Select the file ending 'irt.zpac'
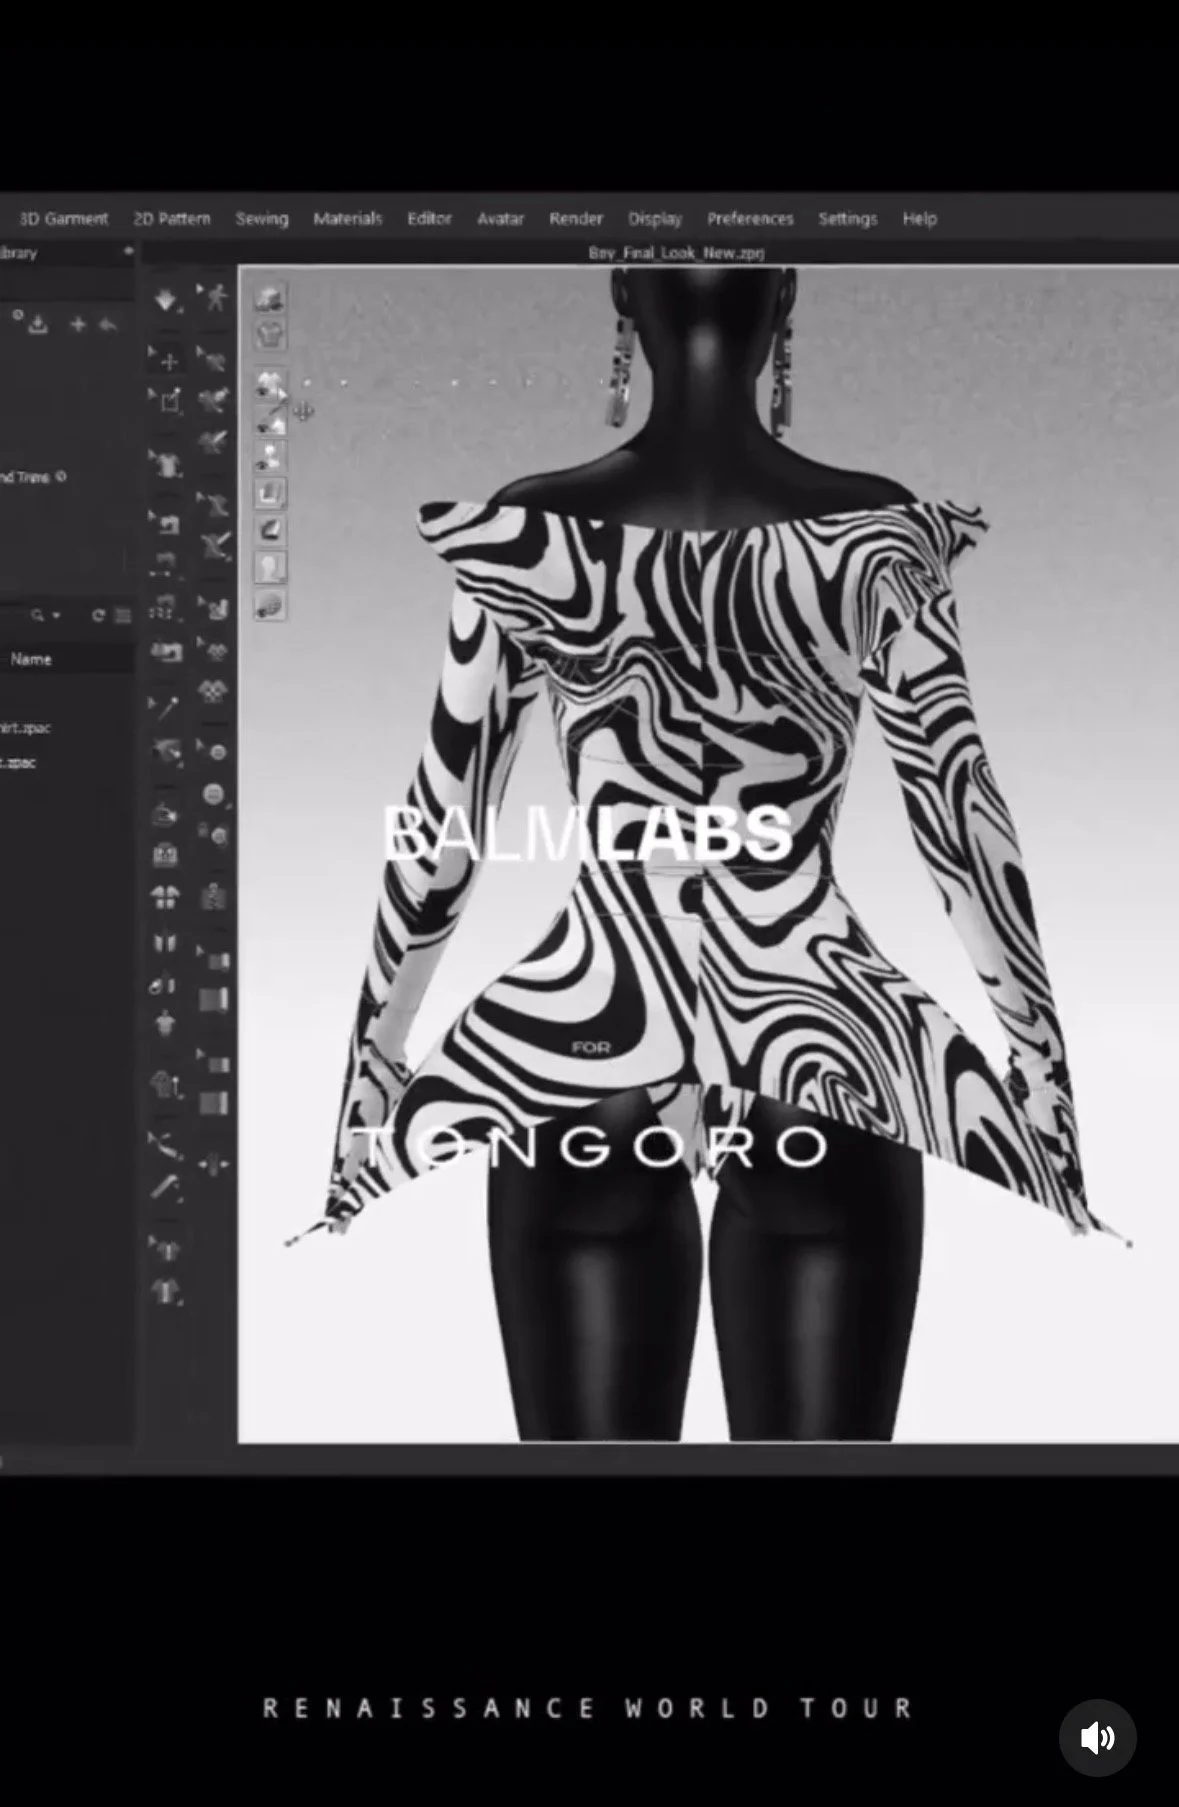Screen dimensions: 1179x1807 click(24, 728)
